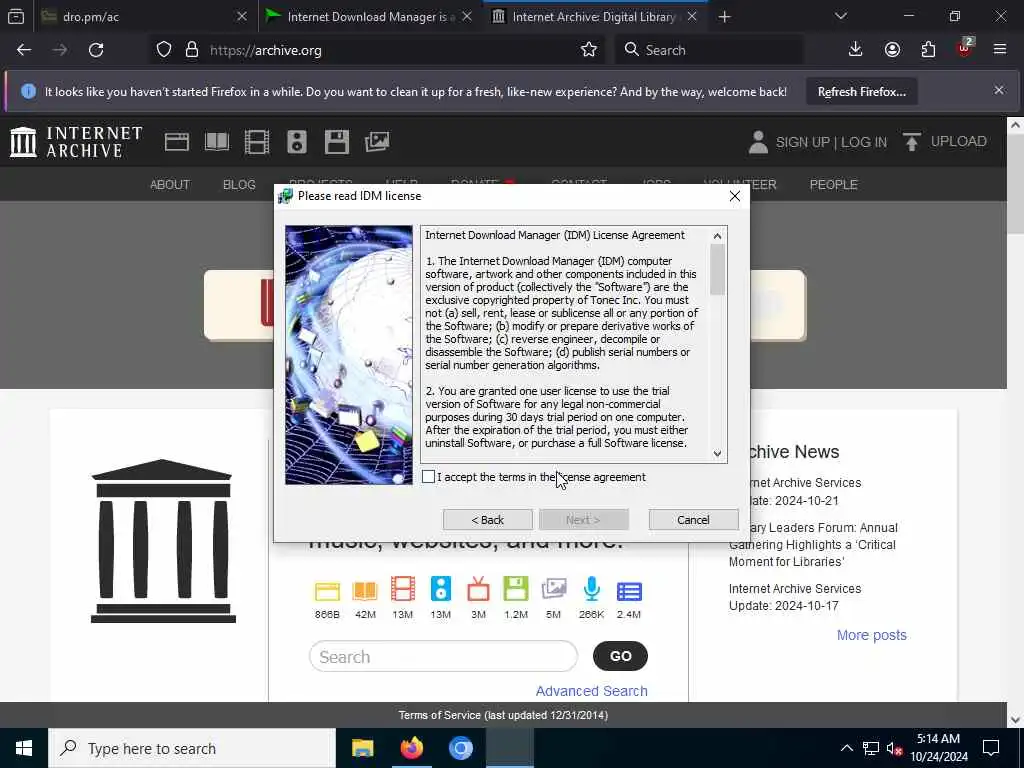
Task: Click the microphone concerts icon 266K
Action: [x=592, y=589]
